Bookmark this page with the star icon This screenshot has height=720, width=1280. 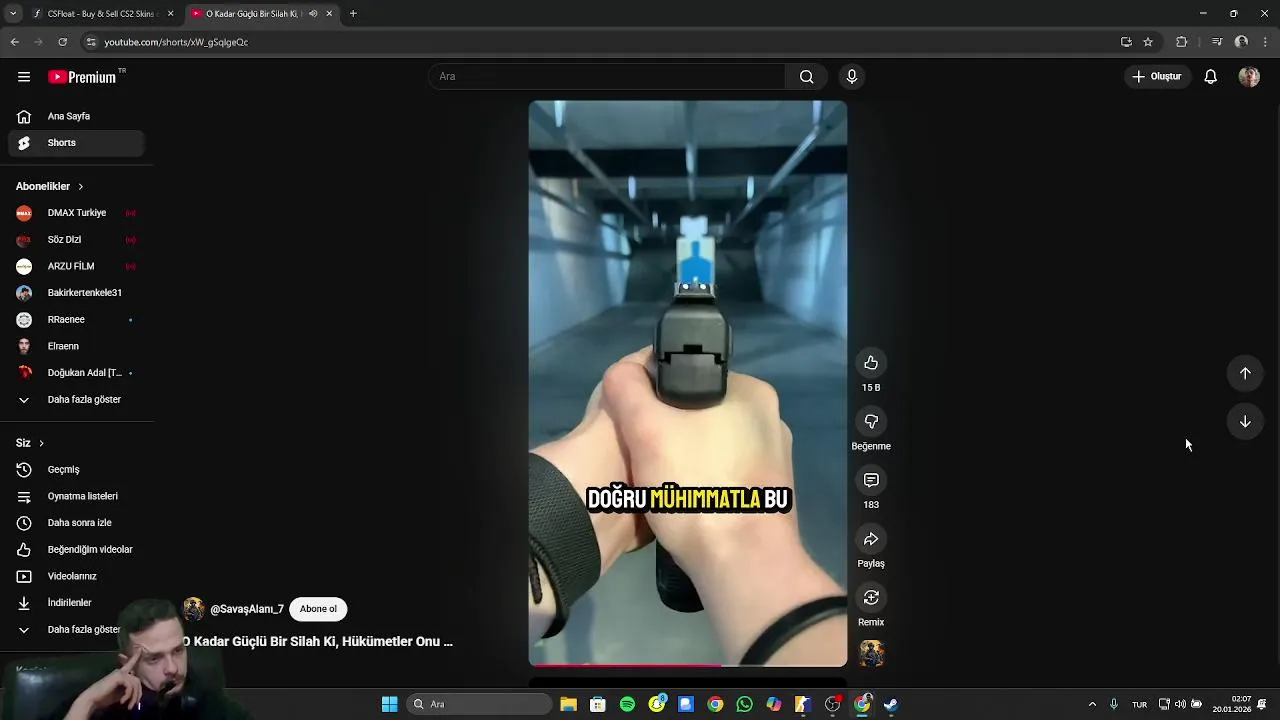coord(1148,42)
